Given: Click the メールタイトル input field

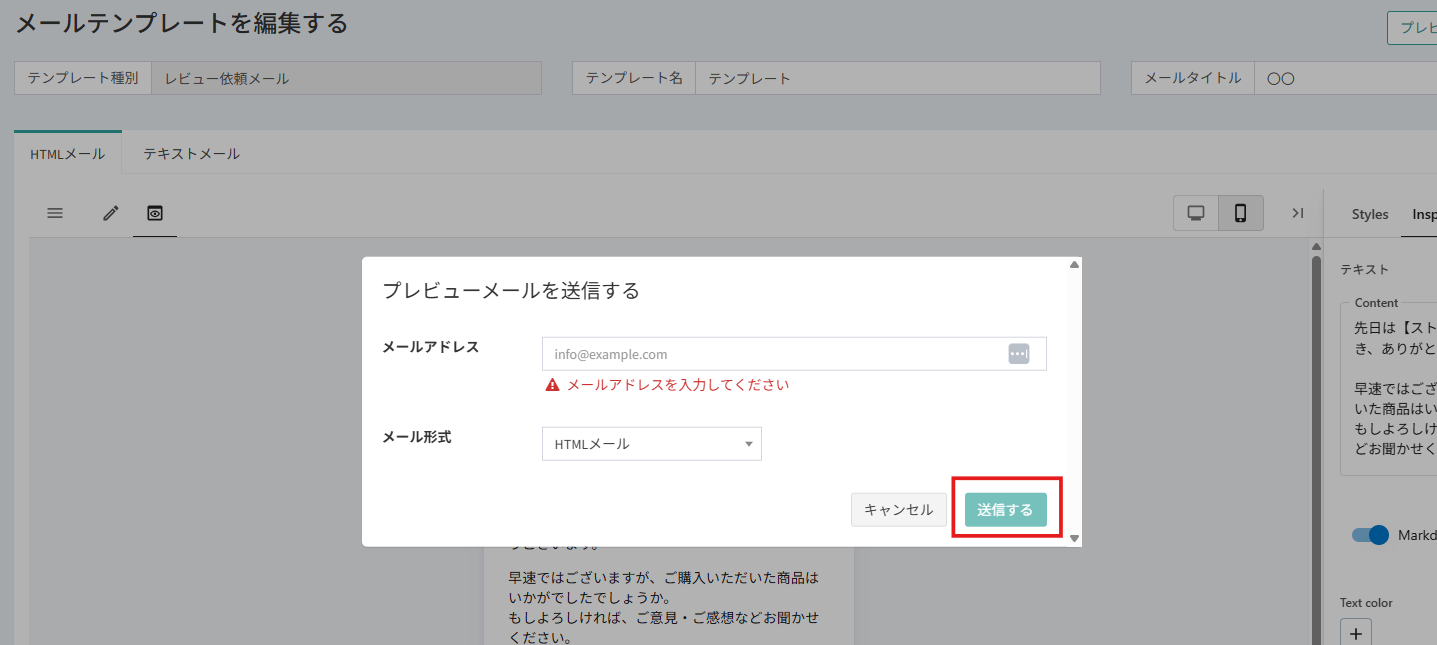Looking at the screenshot, I should pyautogui.click(x=1345, y=78).
